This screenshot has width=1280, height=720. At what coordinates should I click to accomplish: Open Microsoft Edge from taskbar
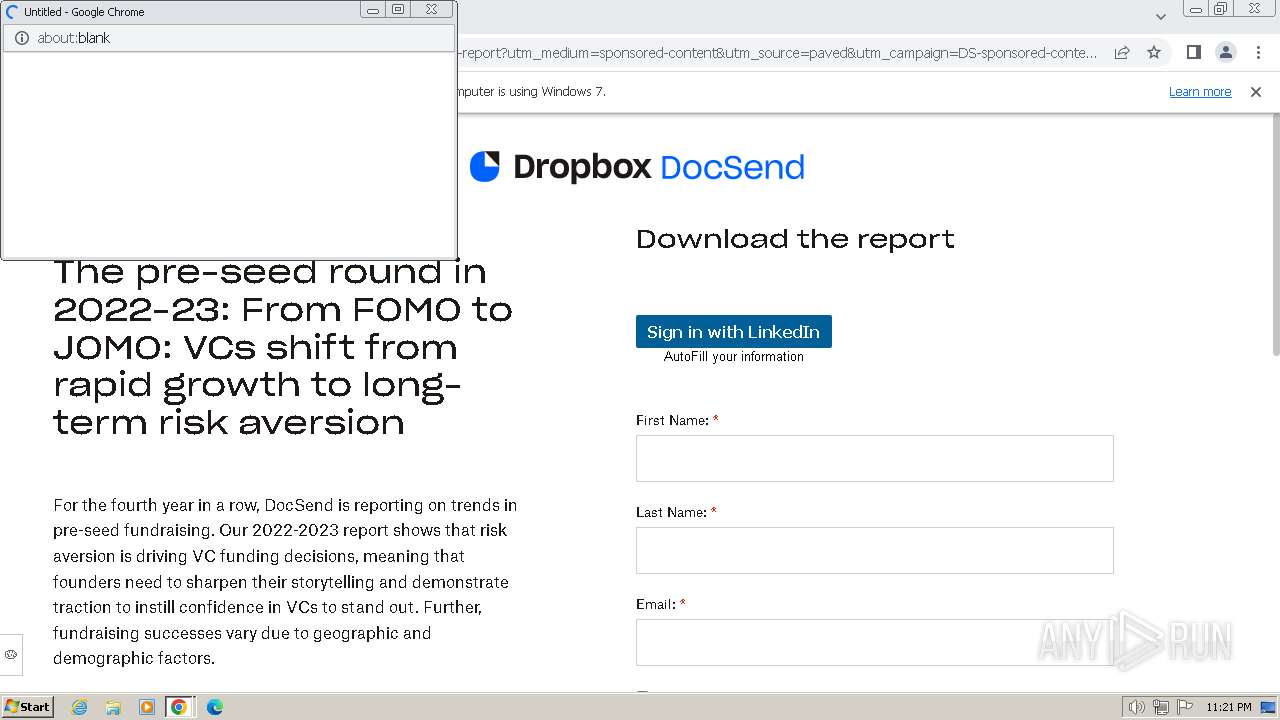tap(214, 707)
